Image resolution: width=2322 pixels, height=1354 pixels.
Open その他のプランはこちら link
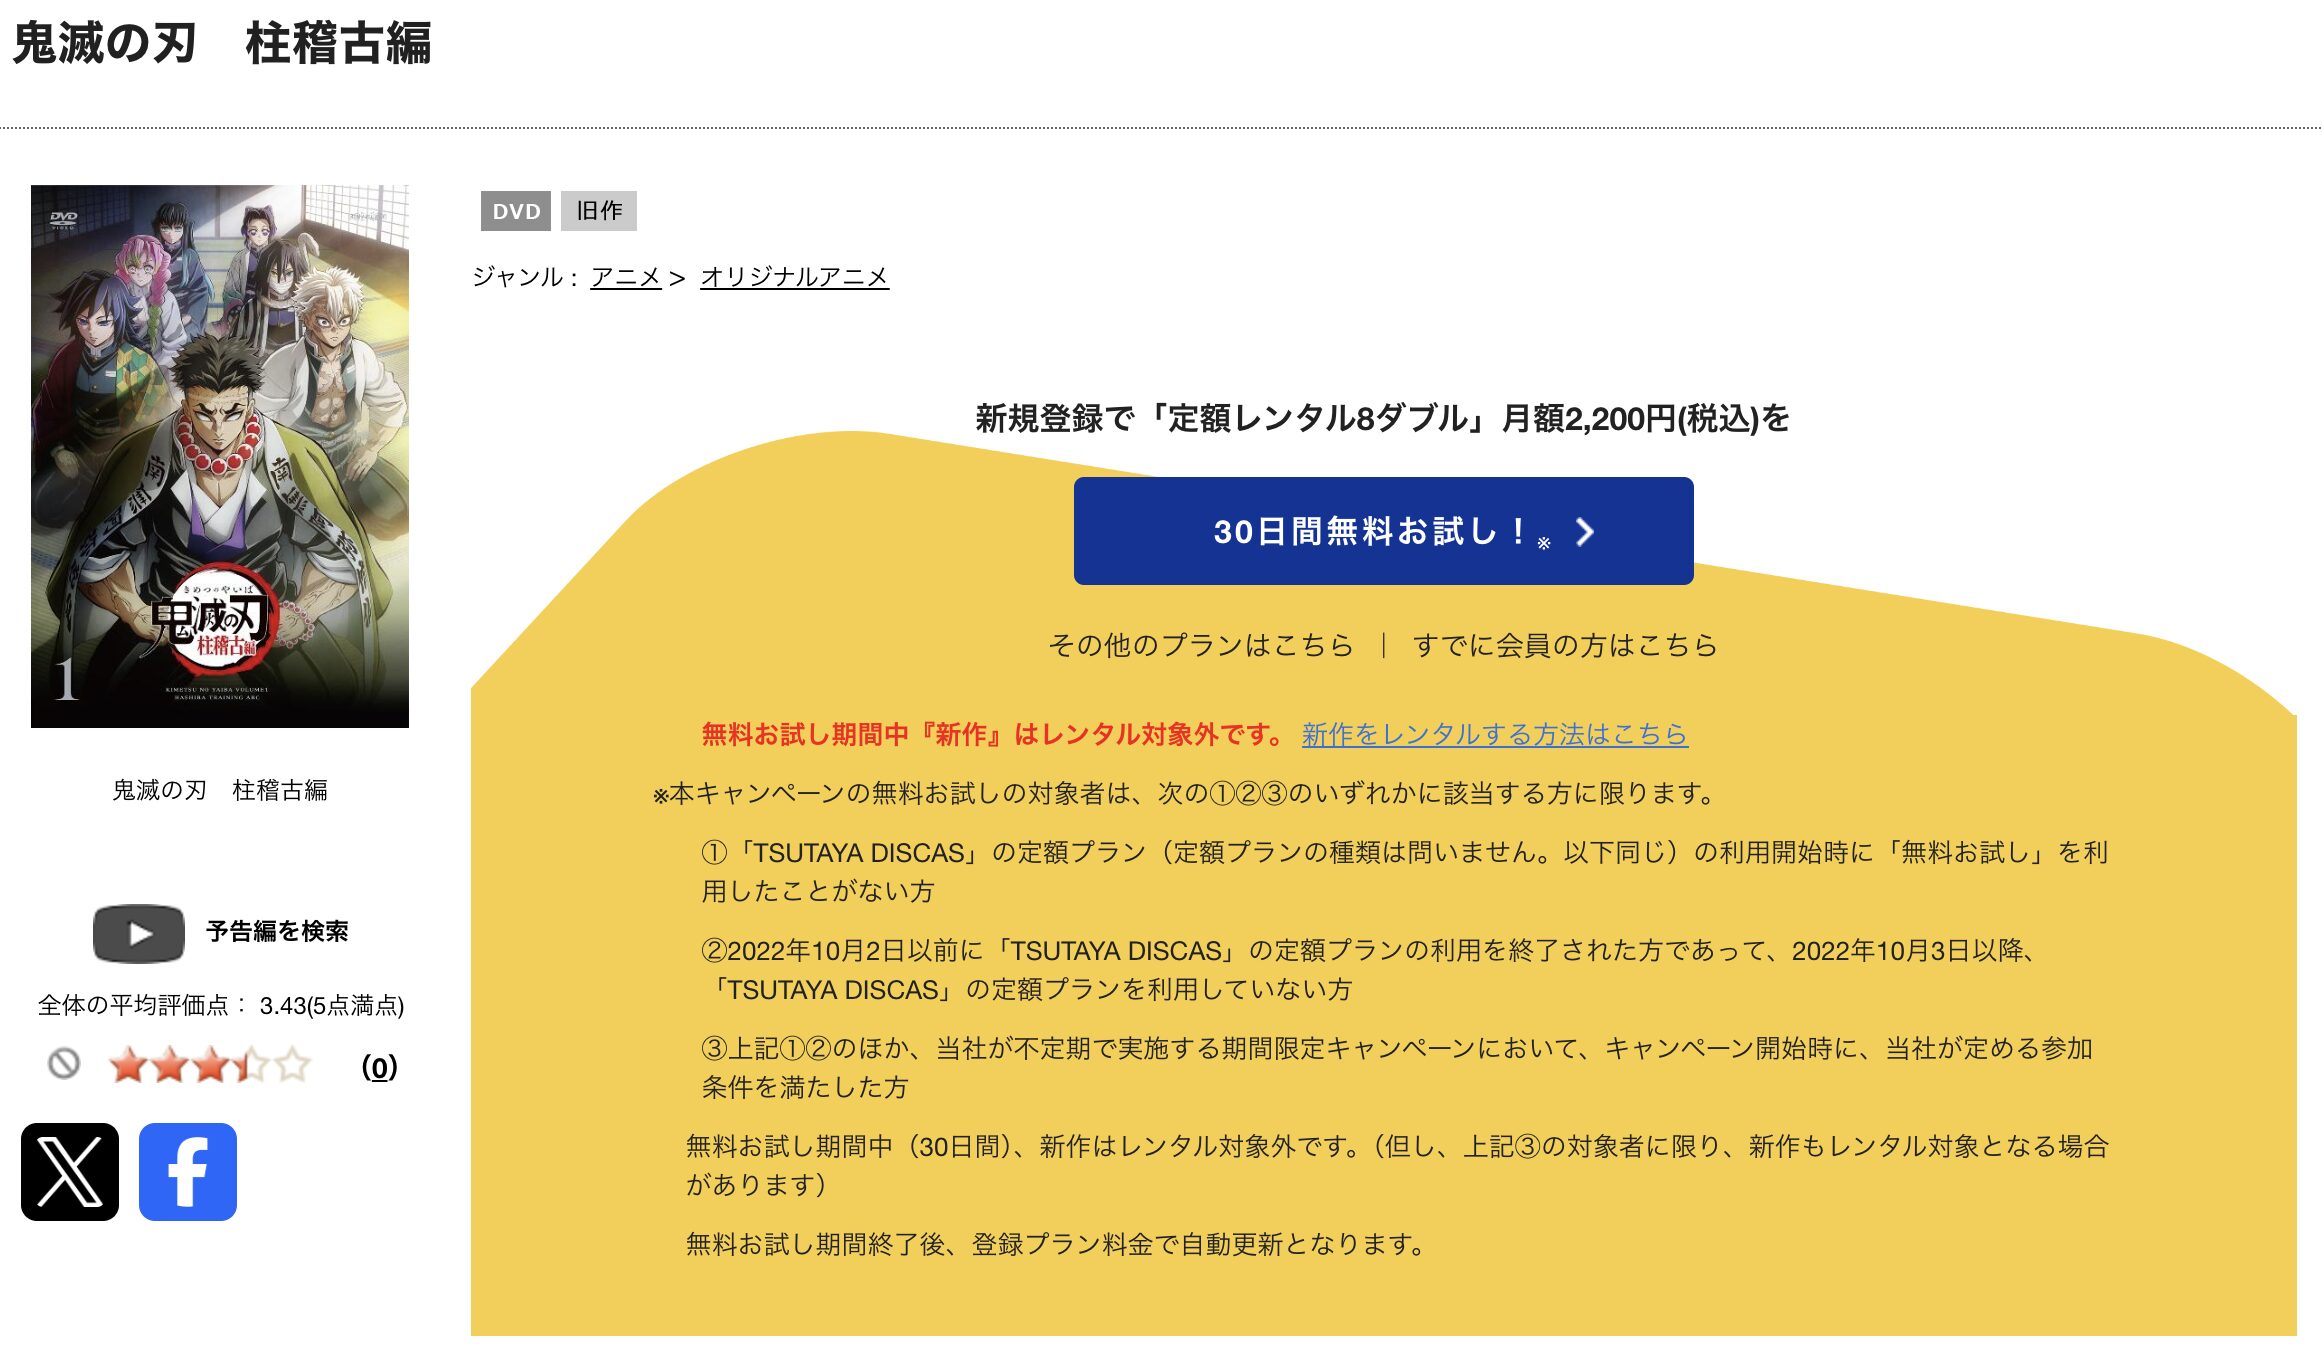point(1201,645)
